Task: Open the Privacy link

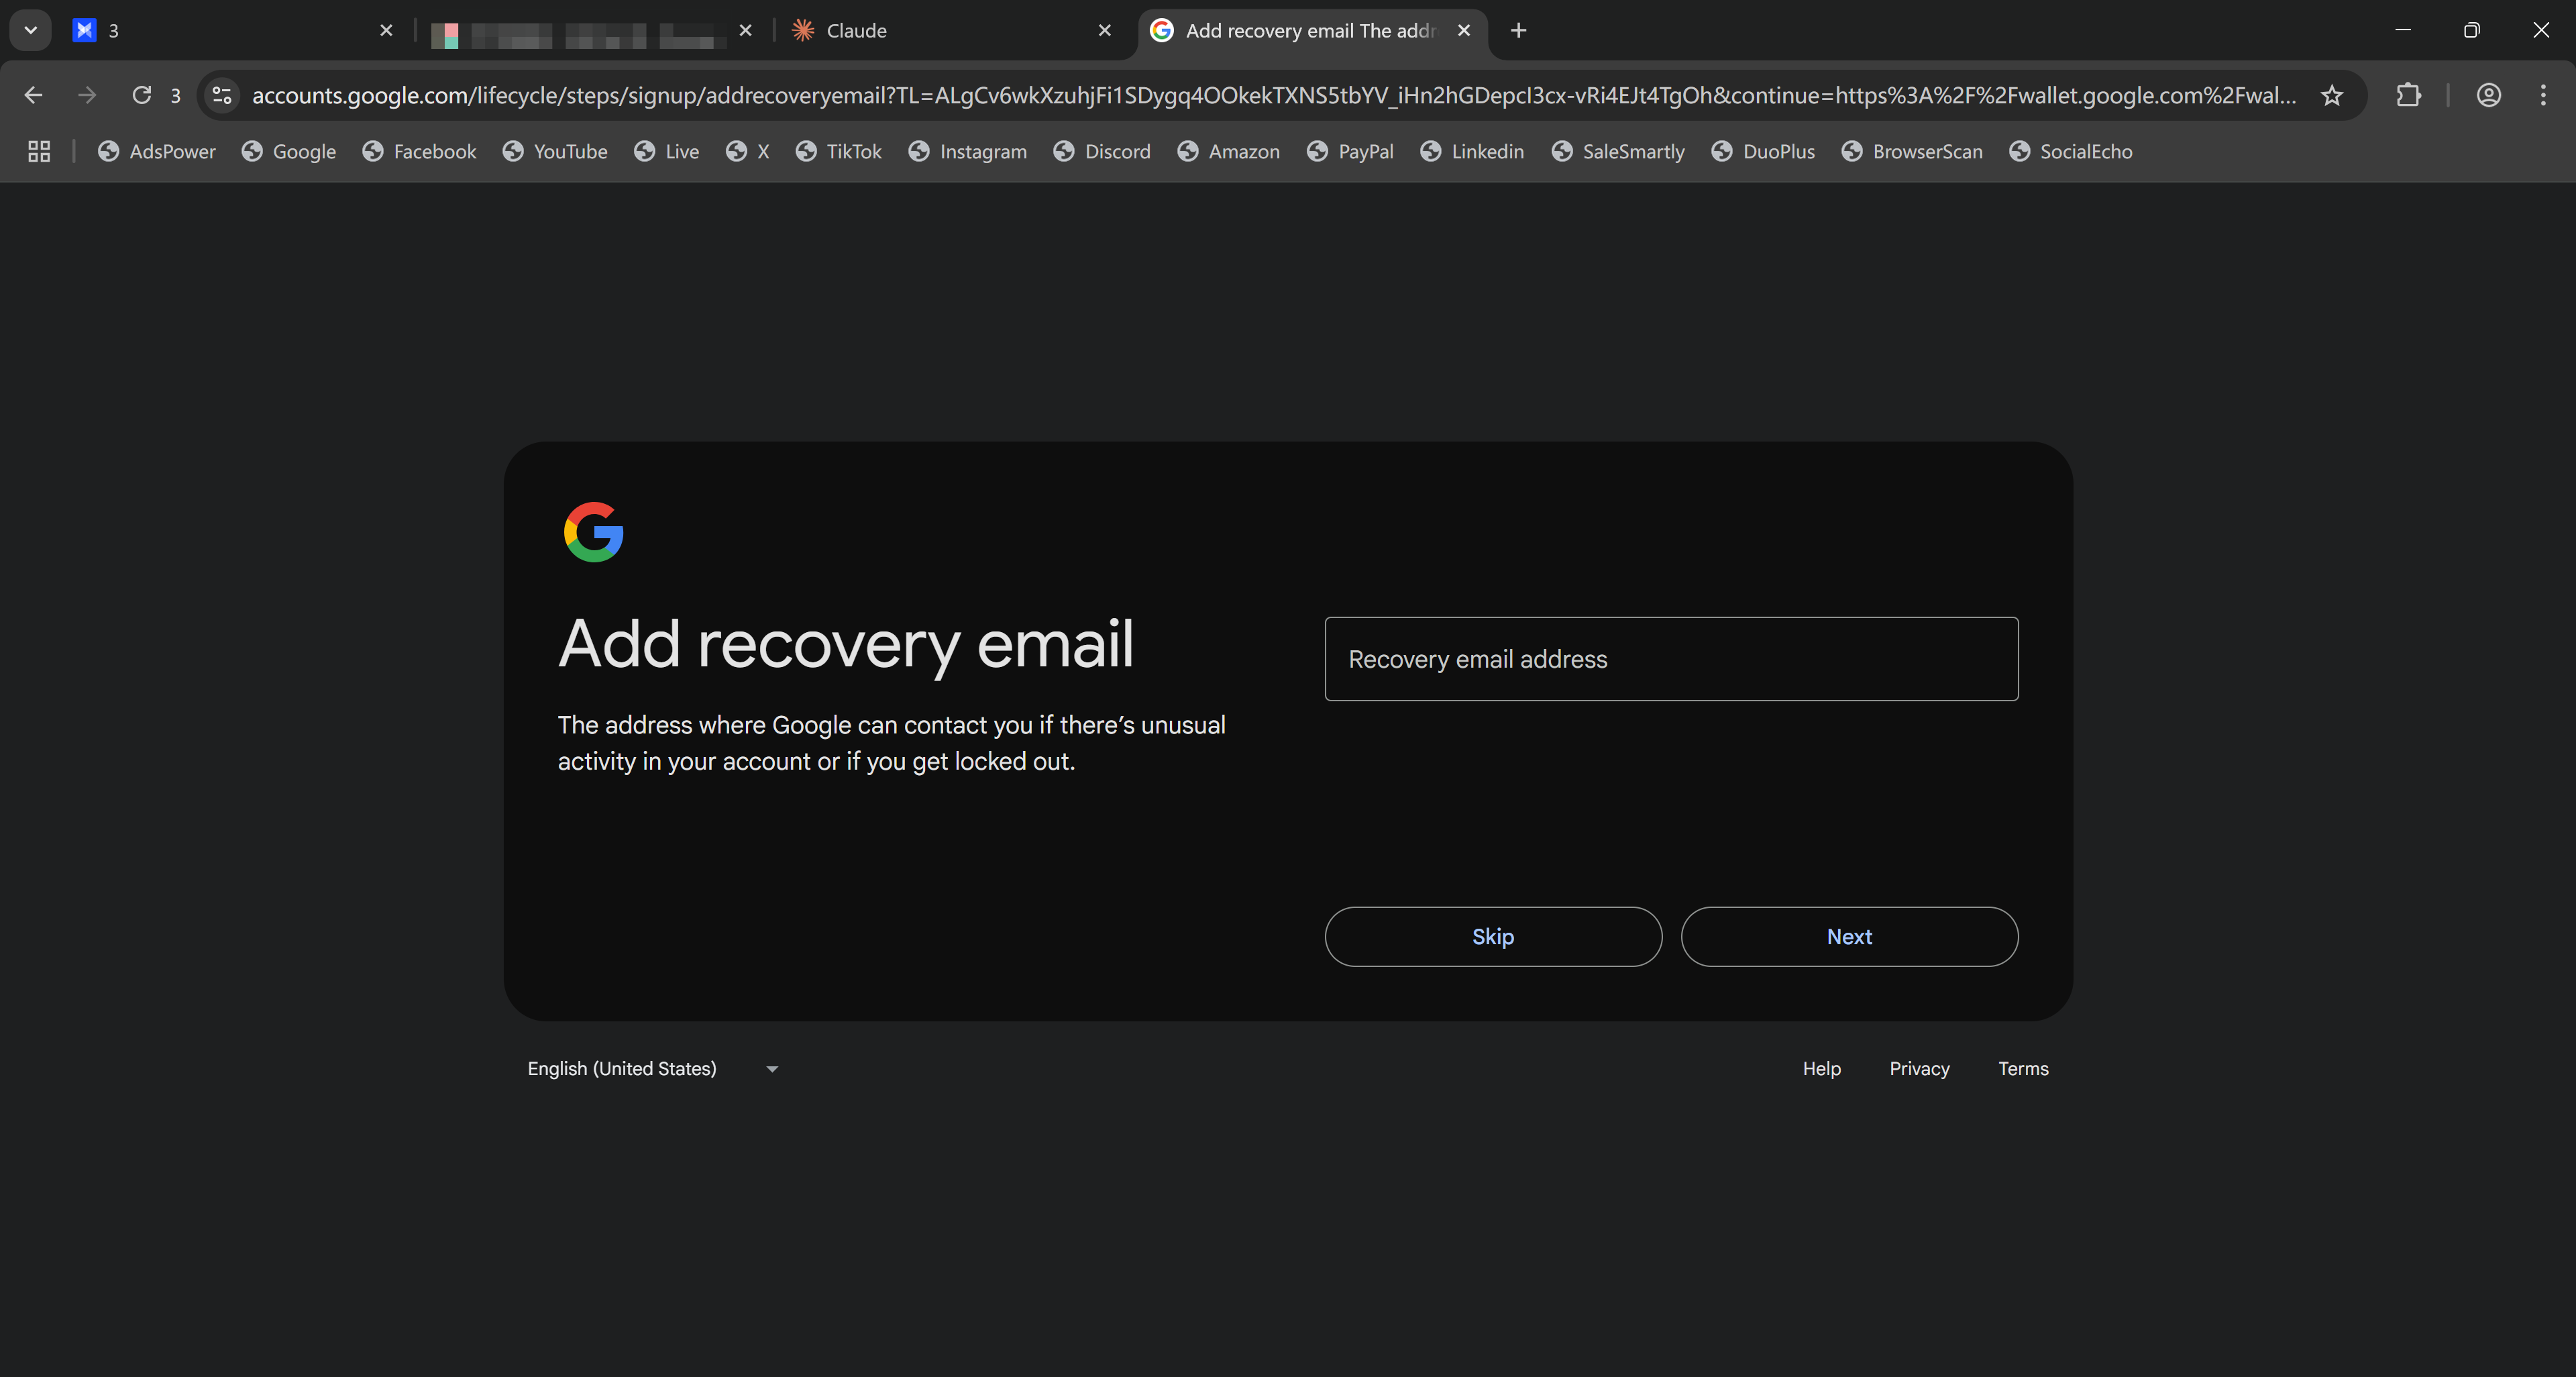Action: [1919, 1068]
